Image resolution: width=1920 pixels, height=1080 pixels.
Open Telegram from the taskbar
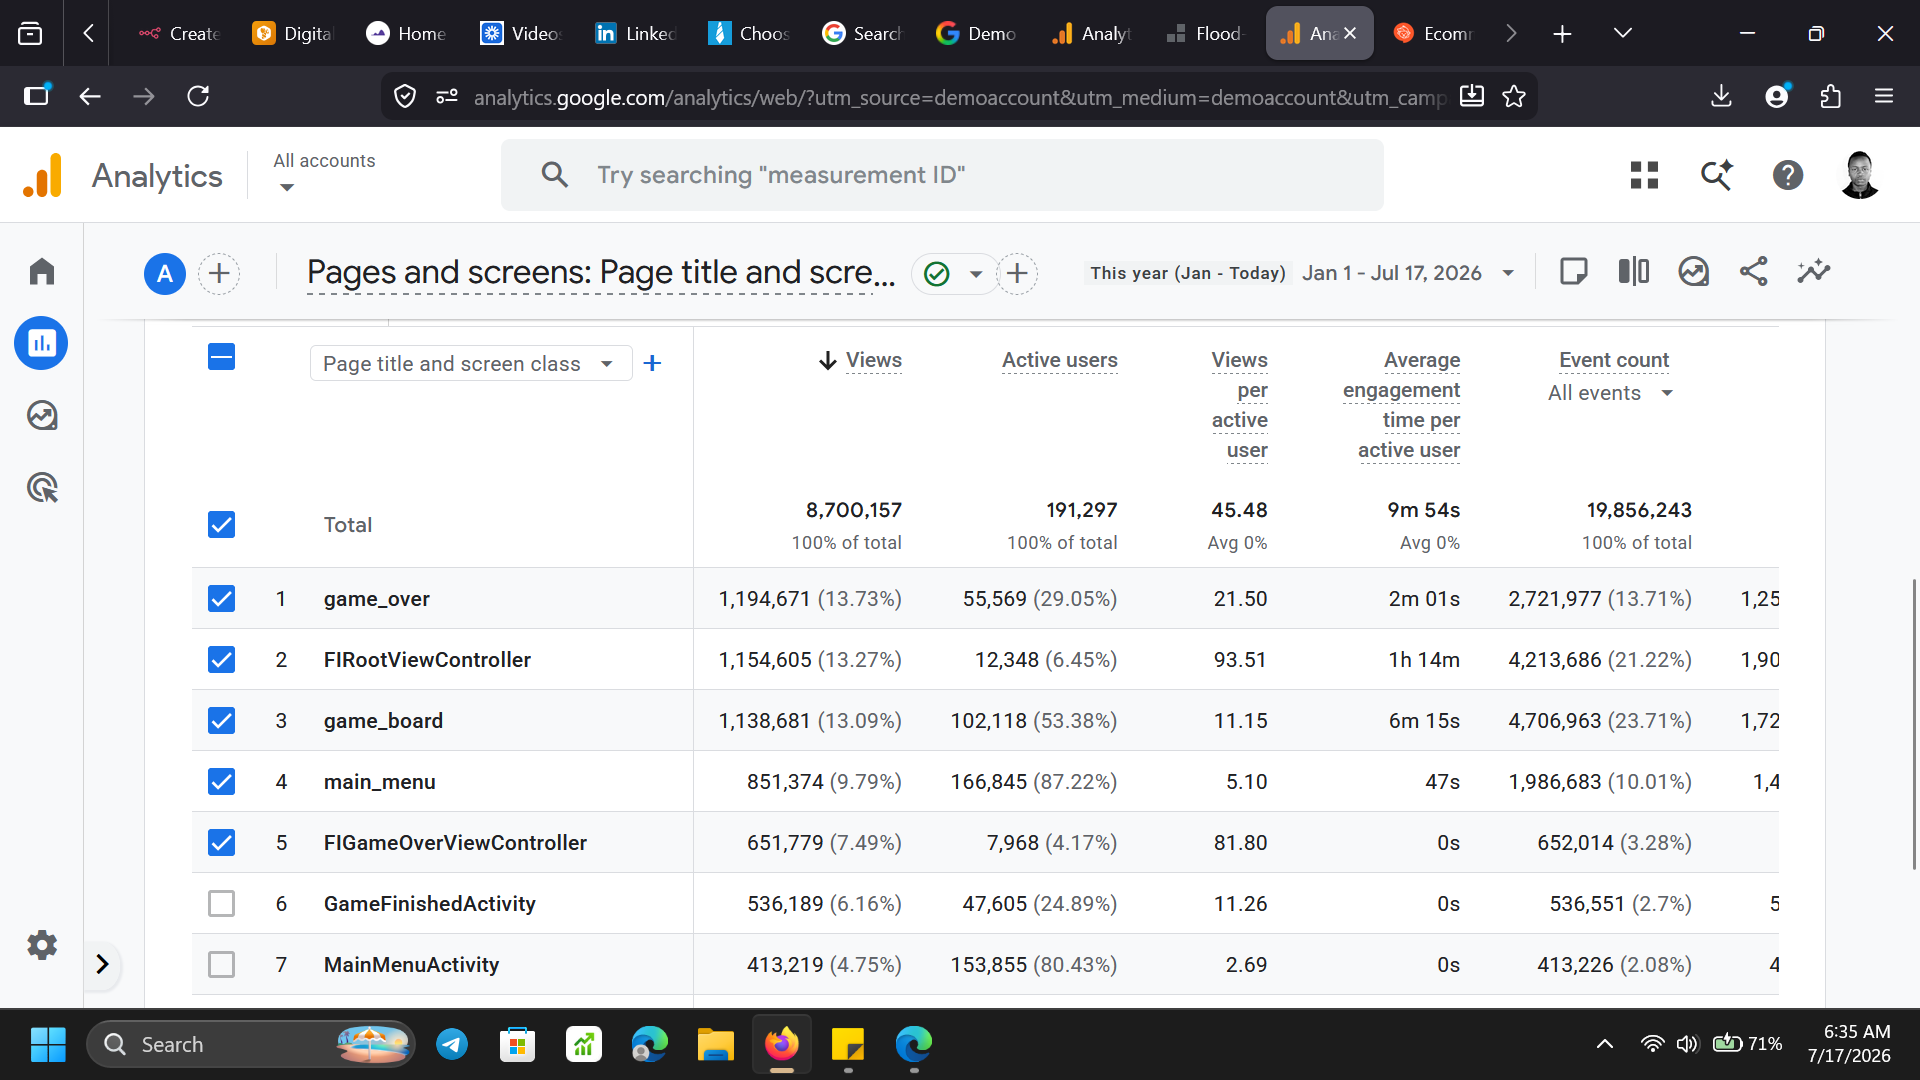tap(452, 1044)
